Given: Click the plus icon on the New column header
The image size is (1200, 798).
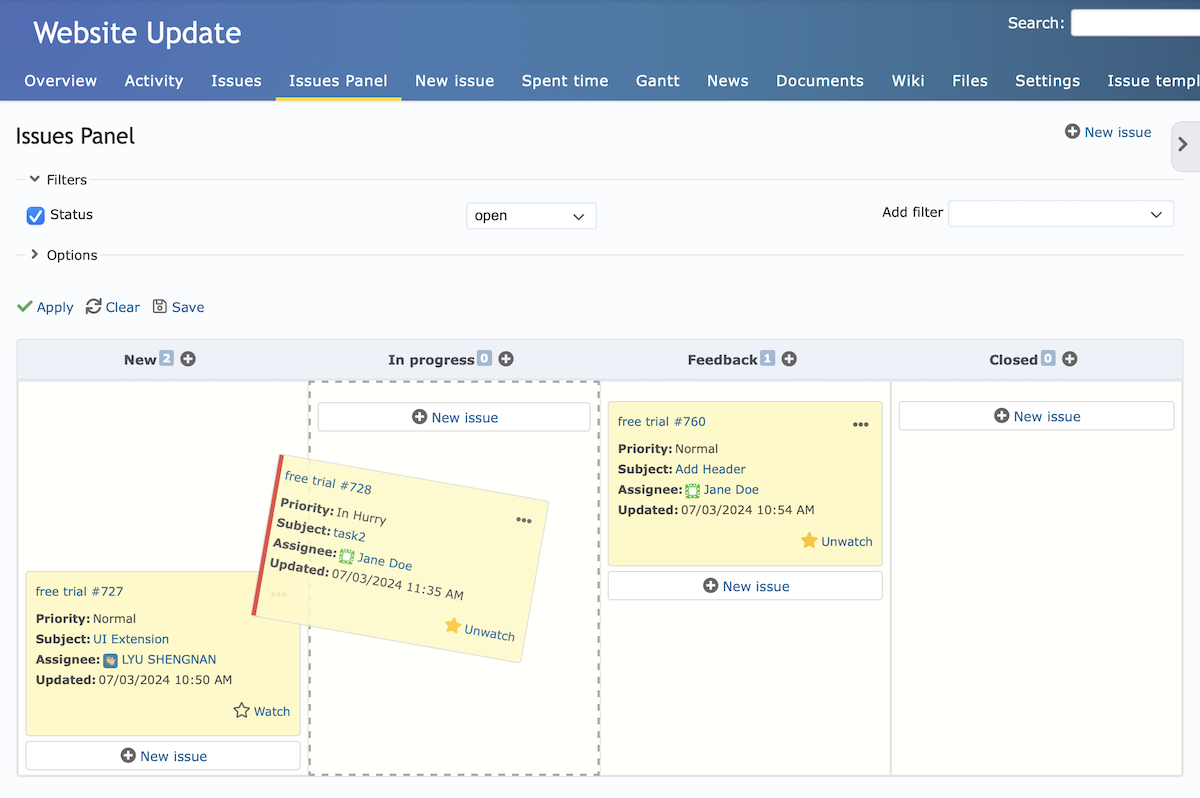Looking at the screenshot, I should 188,358.
